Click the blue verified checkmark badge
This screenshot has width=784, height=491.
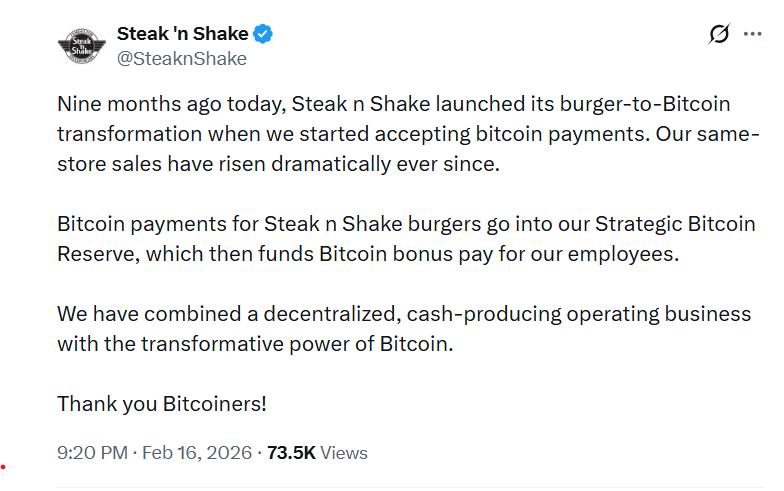tap(263, 35)
